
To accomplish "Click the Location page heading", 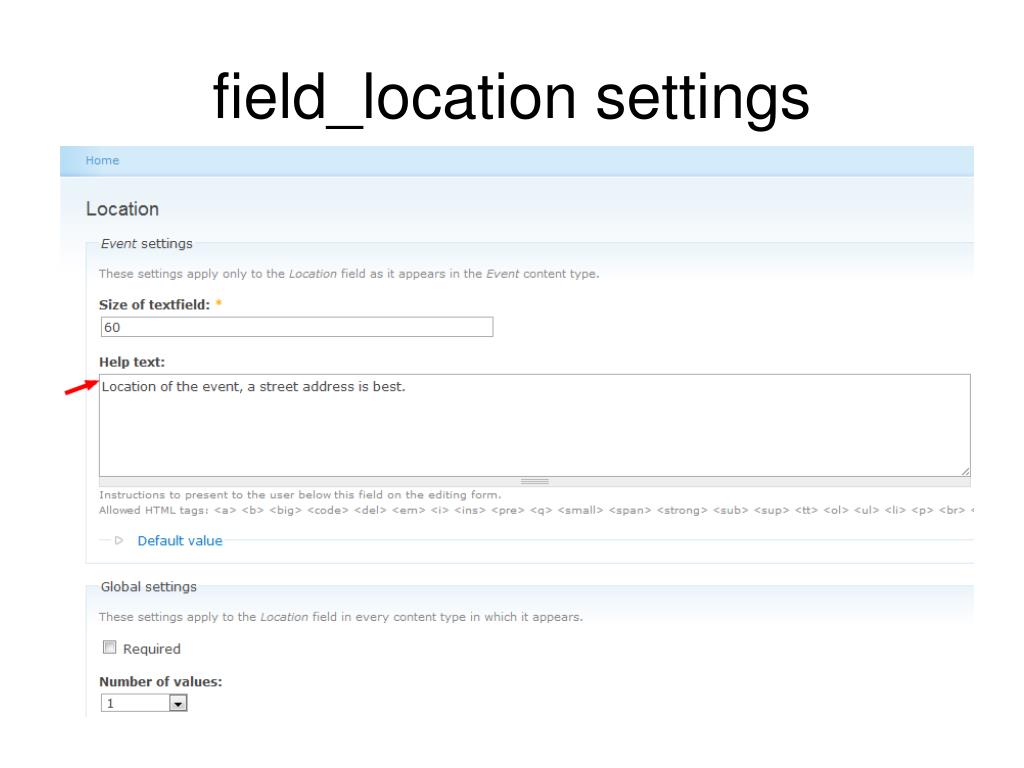I will click(x=122, y=209).
